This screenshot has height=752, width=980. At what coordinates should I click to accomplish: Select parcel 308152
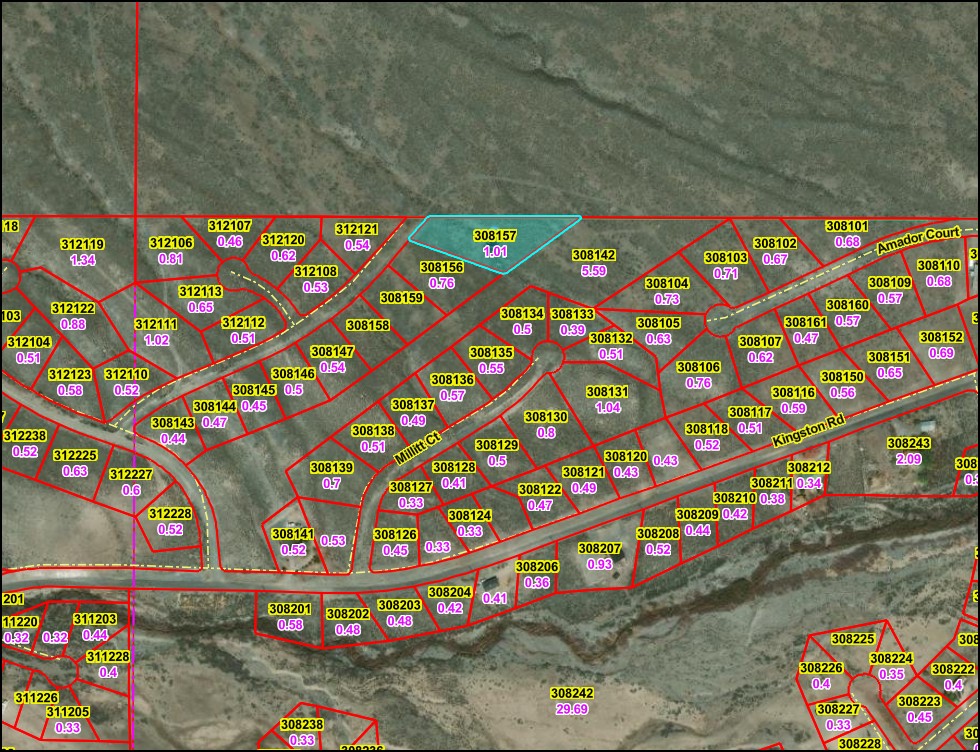(x=941, y=337)
